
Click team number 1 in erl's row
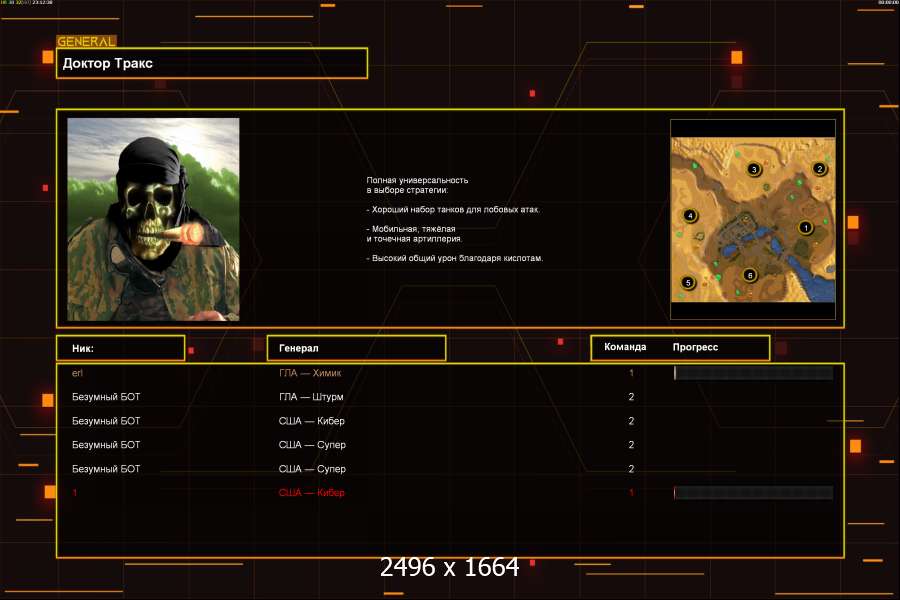click(x=631, y=373)
